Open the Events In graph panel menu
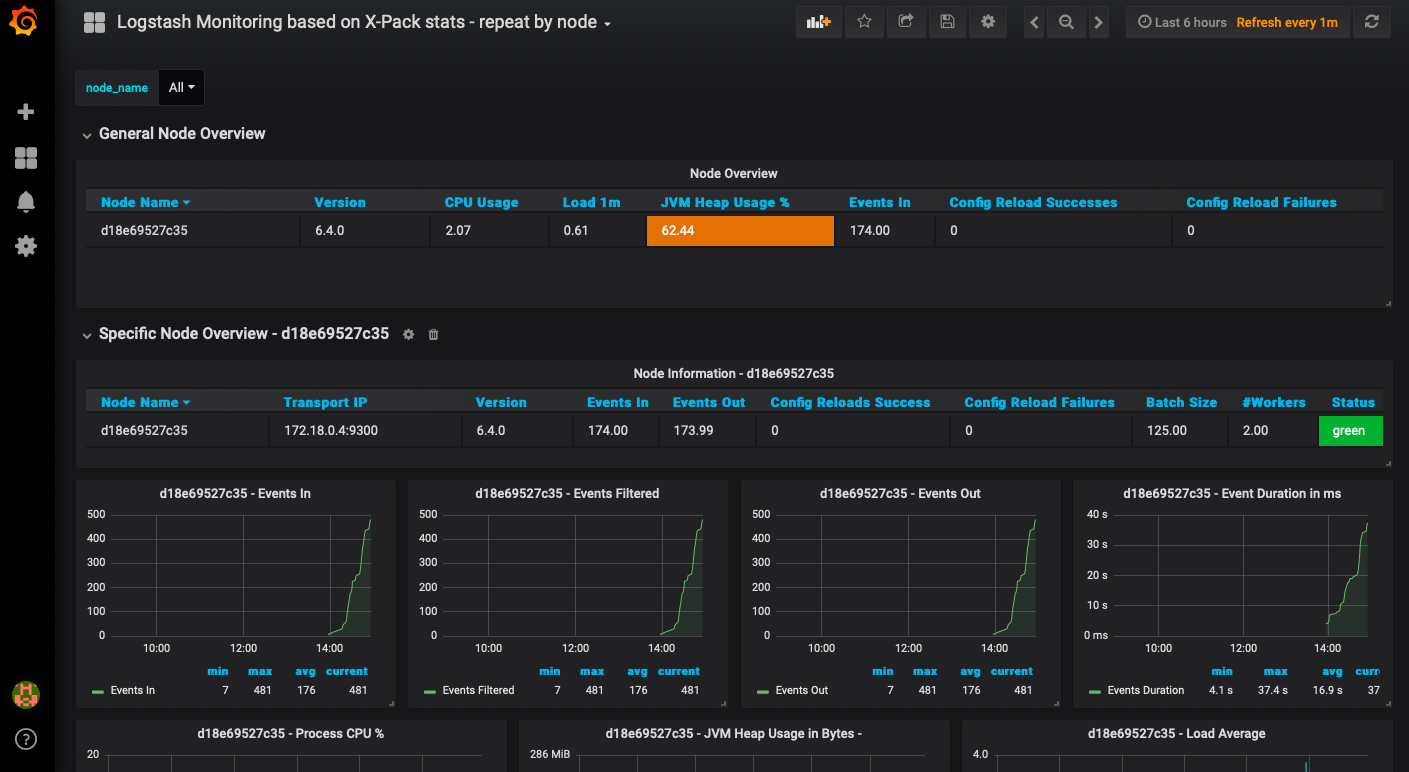This screenshot has height=772, width=1409. 235,493
